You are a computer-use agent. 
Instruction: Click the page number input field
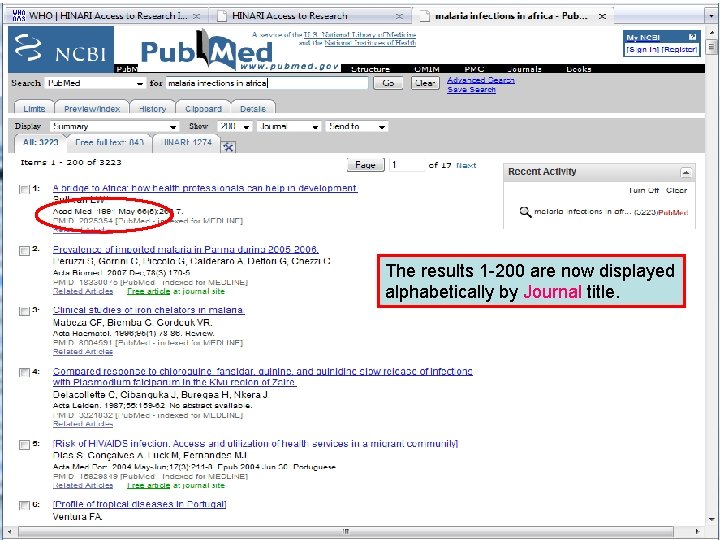pyautogui.click(x=406, y=165)
